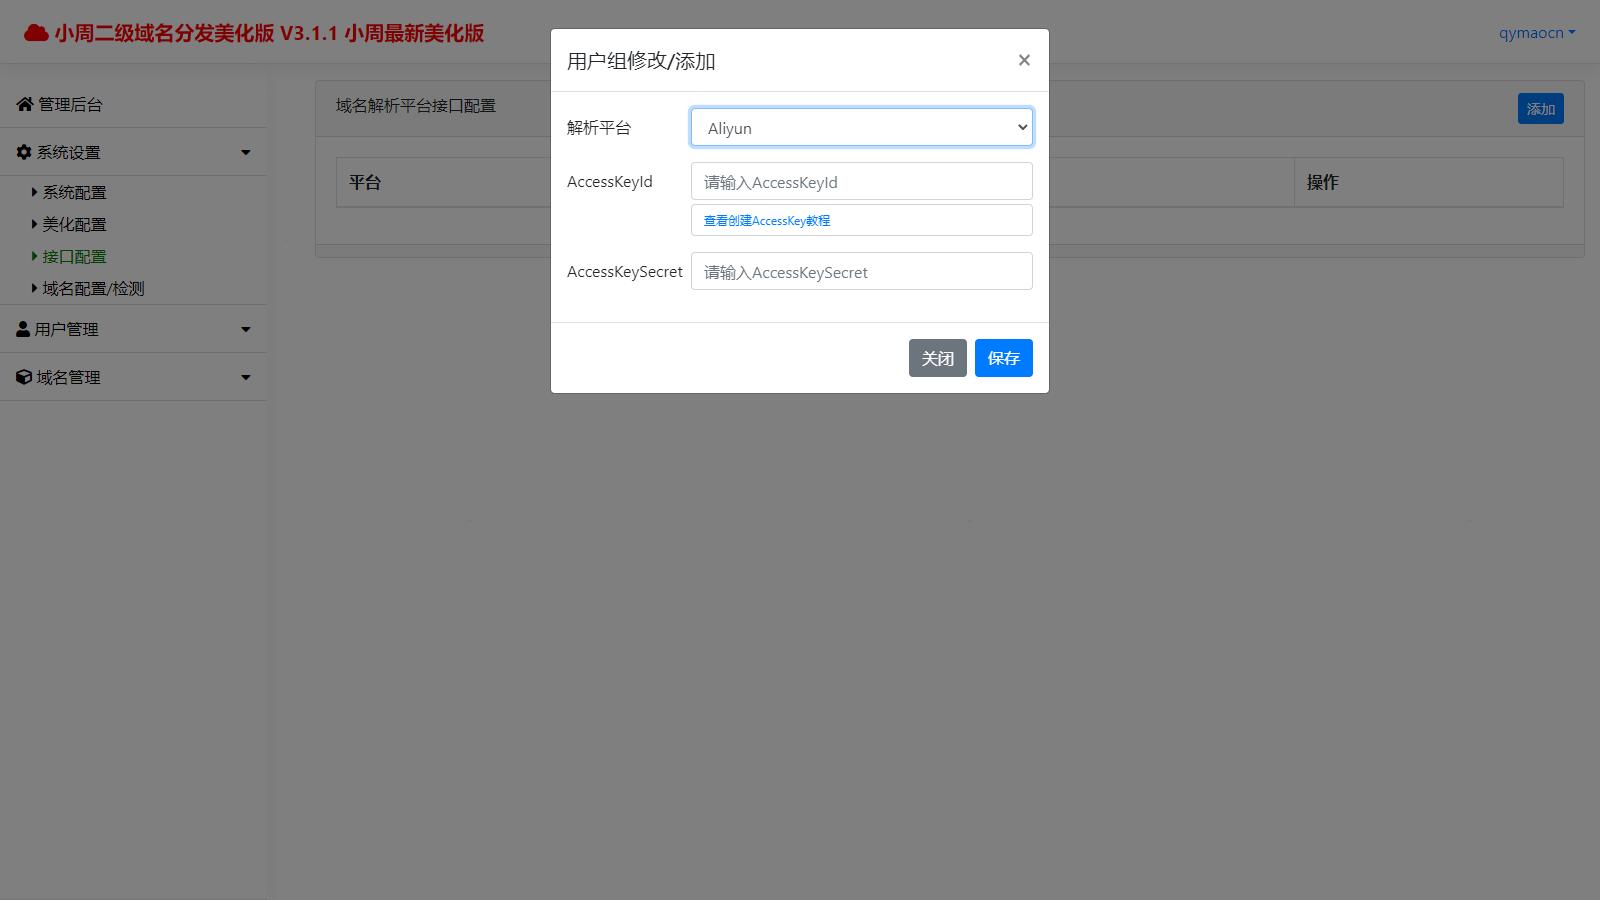Select 域名配置/检测 submenu item
This screenshot has height=900, width=1600.
[93, 288]
